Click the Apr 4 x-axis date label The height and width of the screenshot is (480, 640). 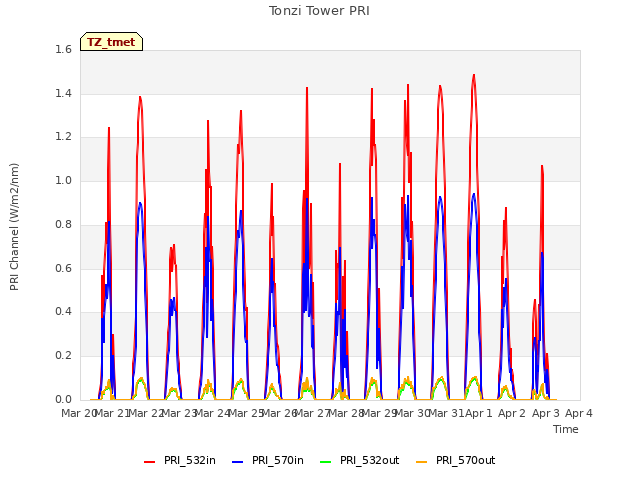pyautogui.click(x=579, y=413)
